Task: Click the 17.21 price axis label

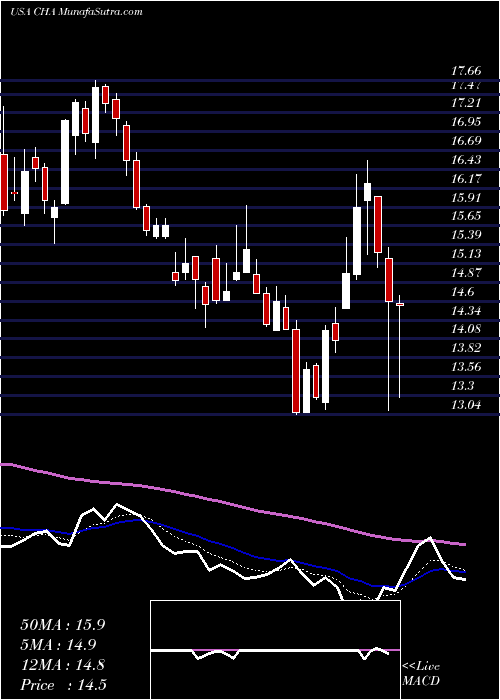Action: [x=466, y=103]
